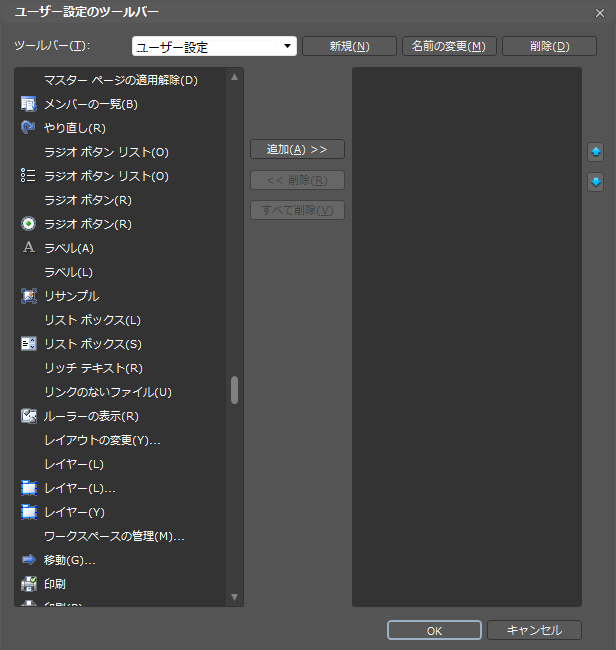Click the command list's scrollbar thumb
The height and width of the screenshot is (650, 616).
(234, 390)
